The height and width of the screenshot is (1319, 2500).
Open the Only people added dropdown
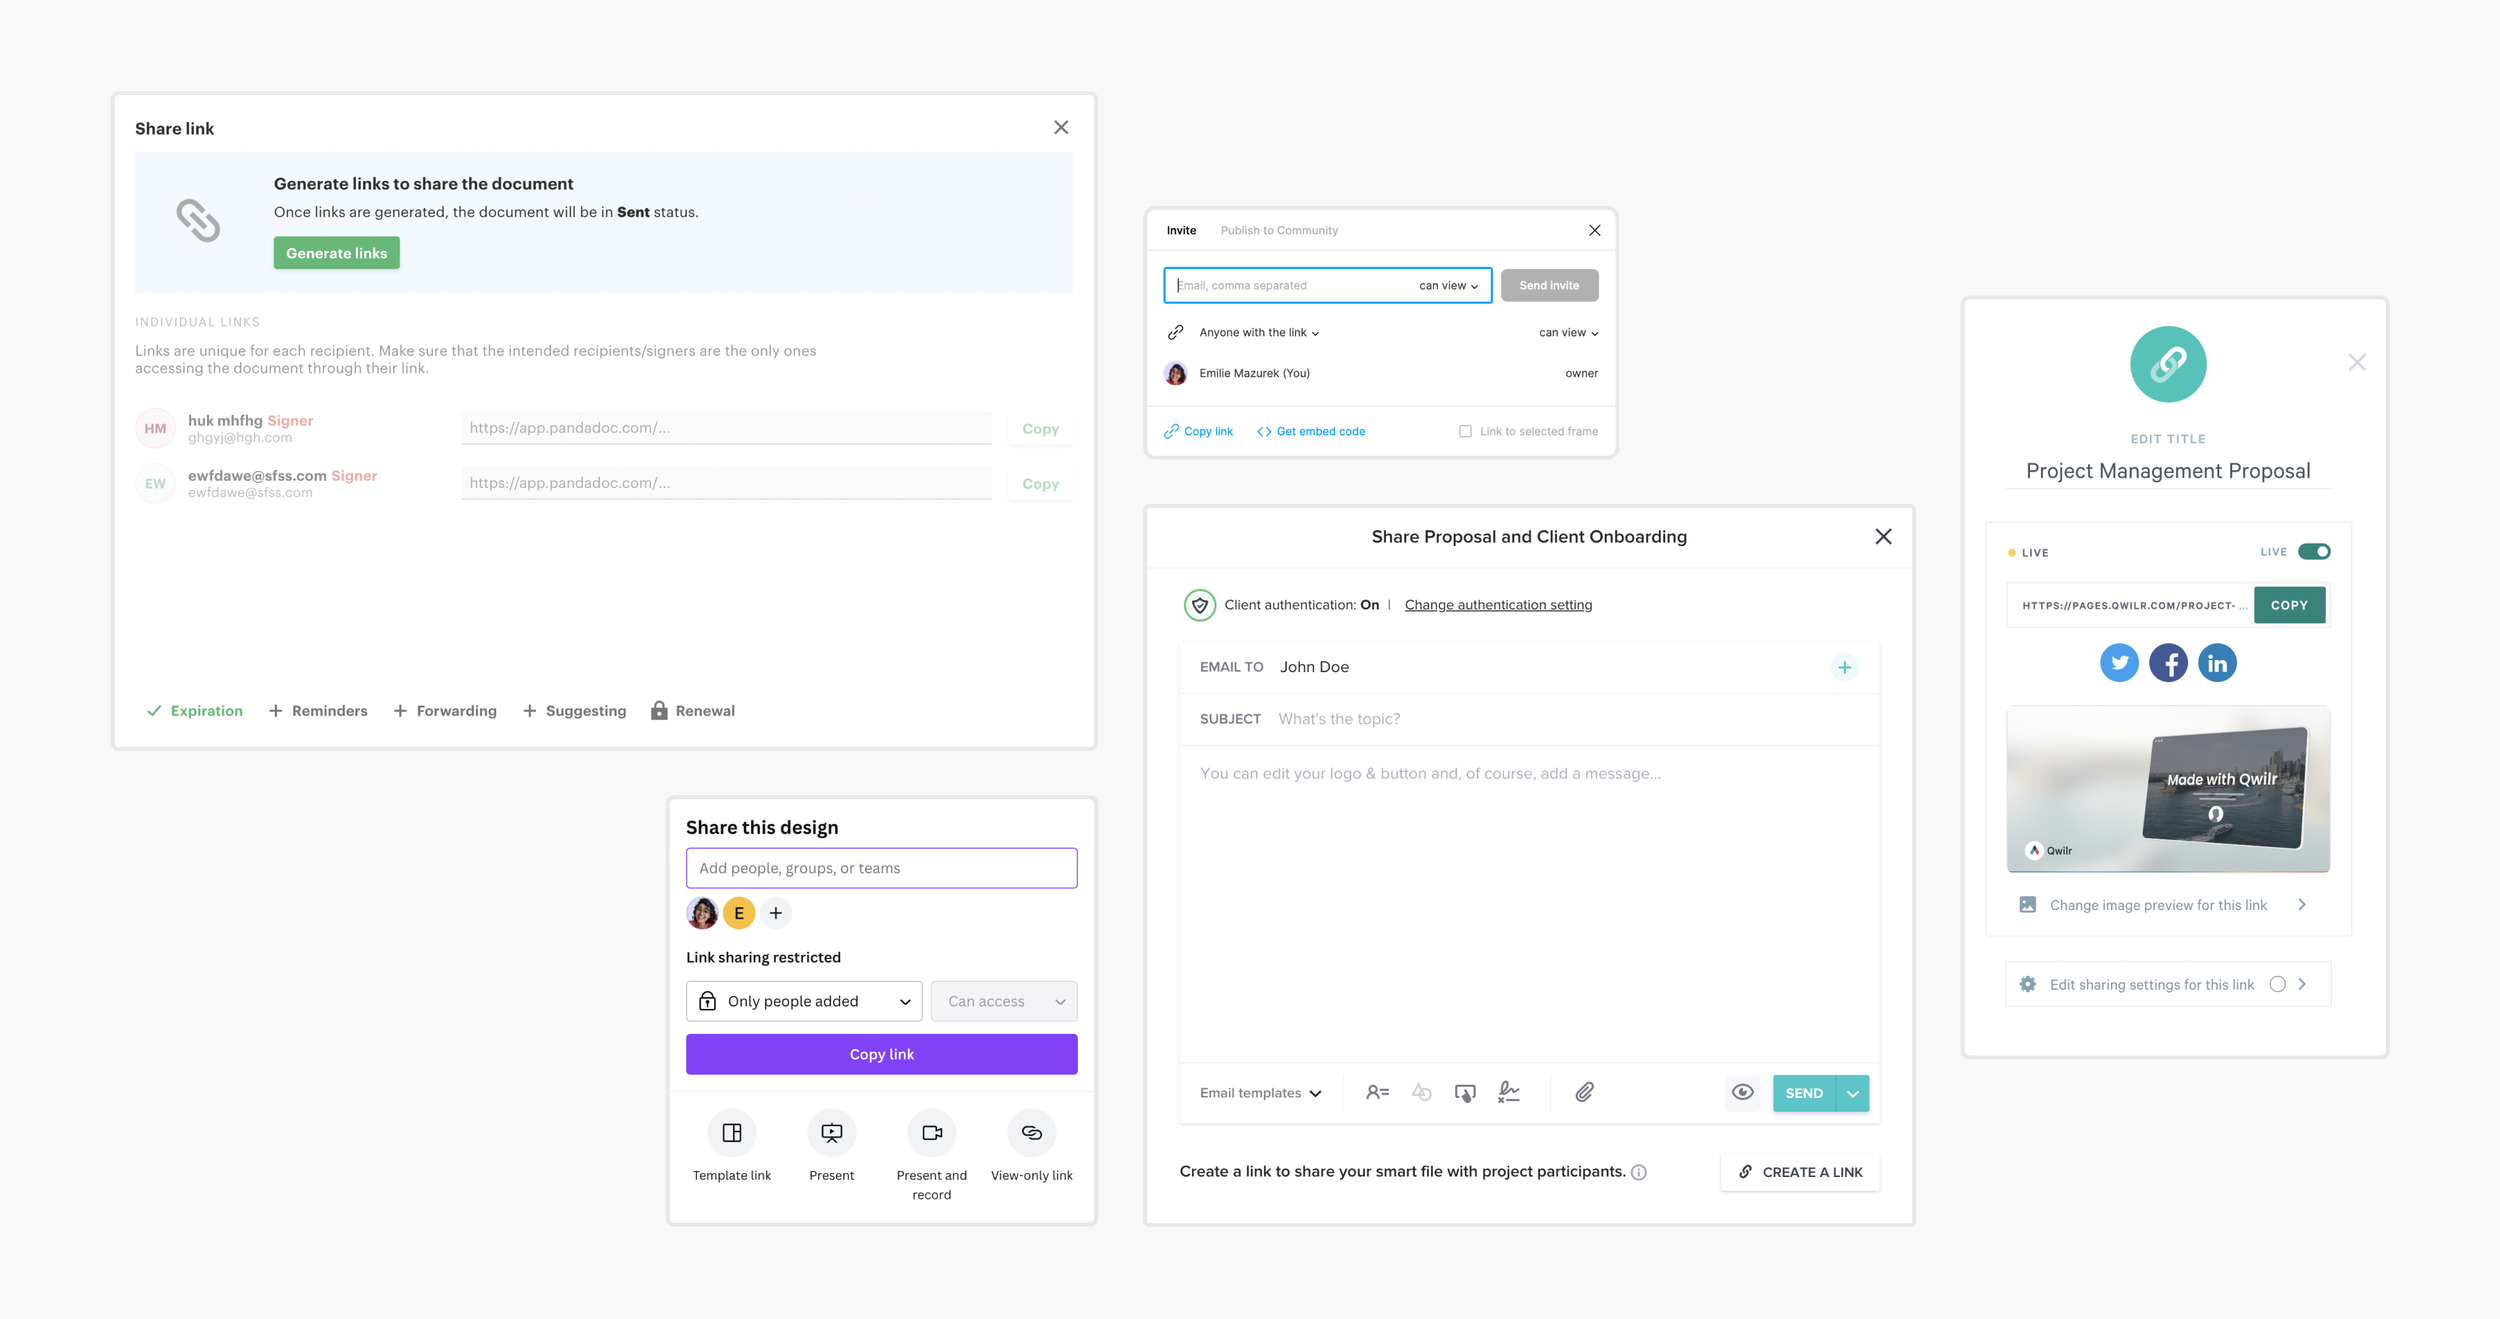(804, 1001)
